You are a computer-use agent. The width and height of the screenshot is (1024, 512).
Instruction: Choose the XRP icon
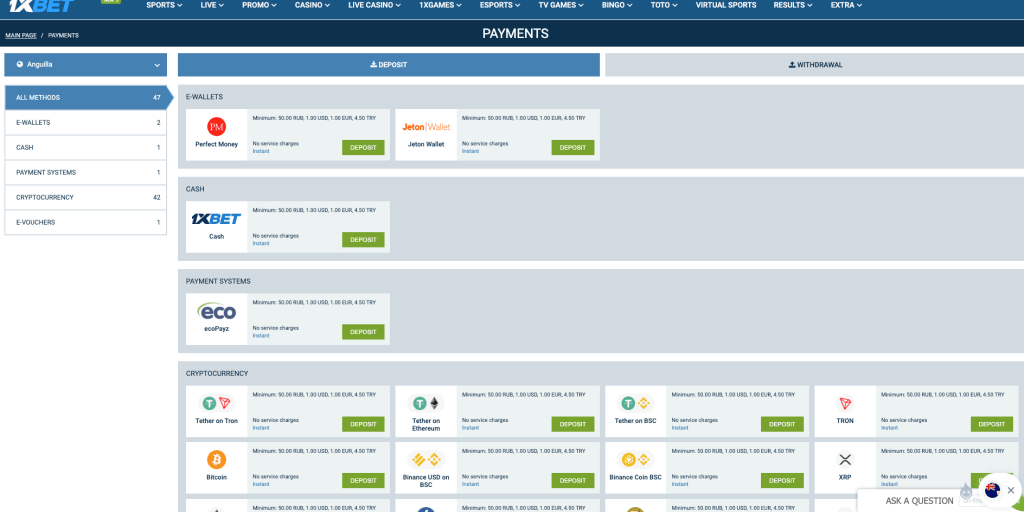click(x=845, y=460)
